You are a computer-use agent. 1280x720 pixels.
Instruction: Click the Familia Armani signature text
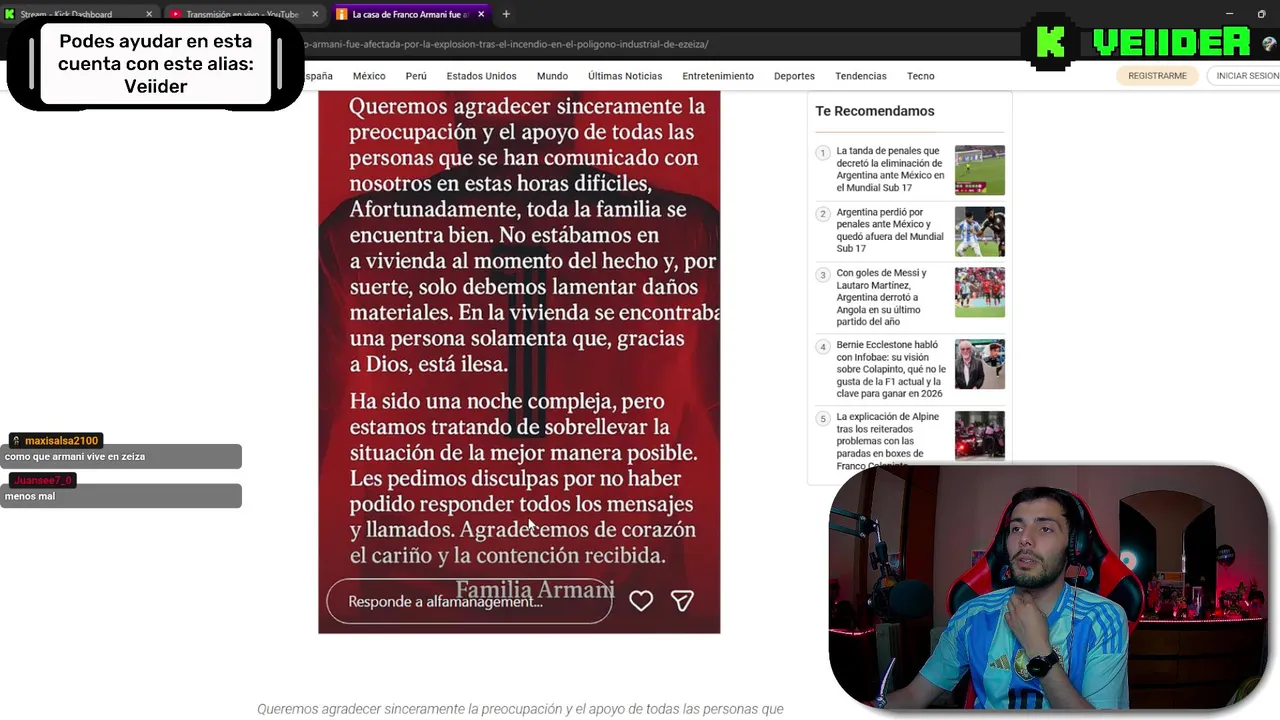point(535,590)
